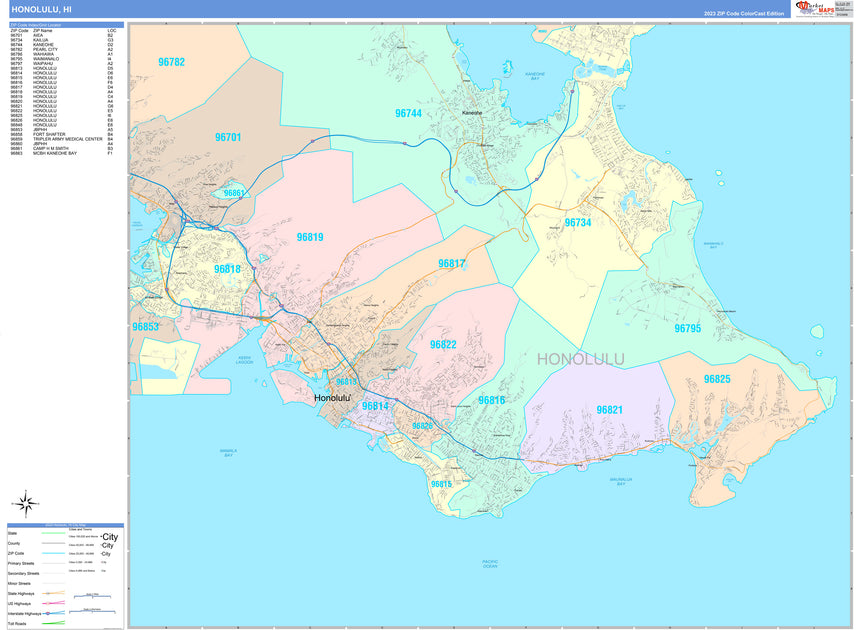Screen dimensions: 857x630
Task: Select the 96744 area label
Action: [409, 111]
